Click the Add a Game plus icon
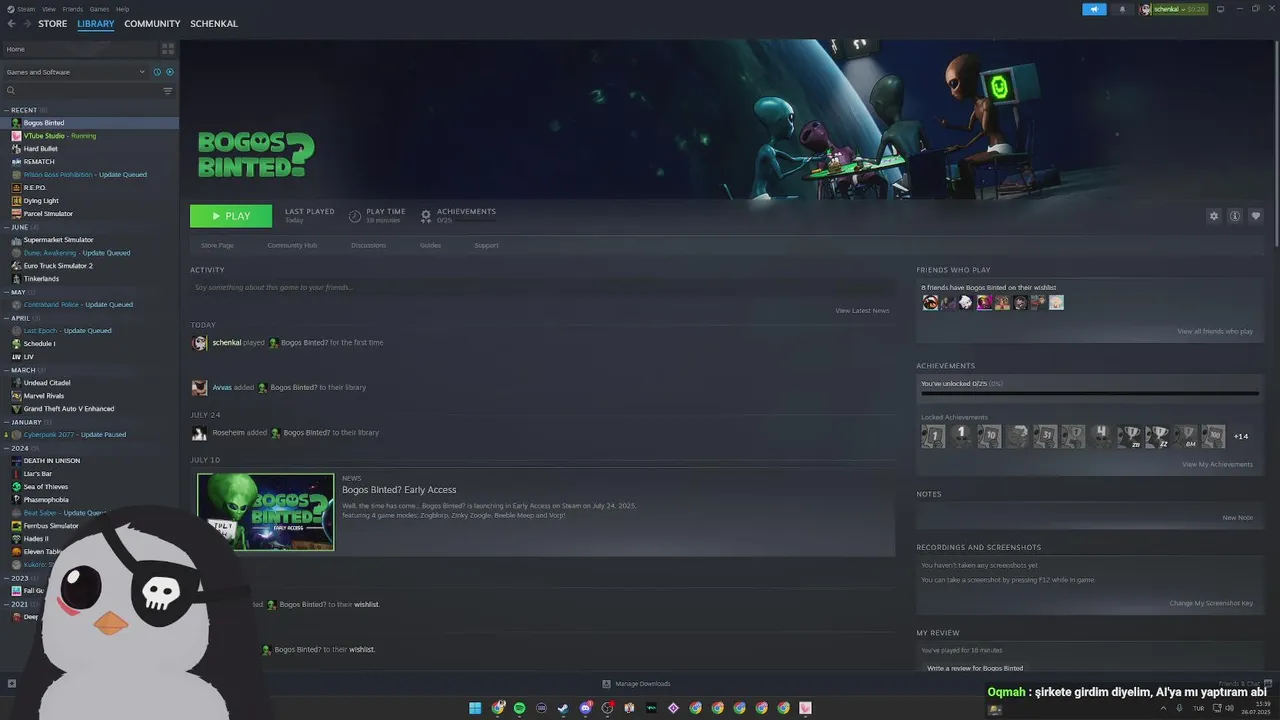Viewport: 1280px width, 720px height. pos(12,684)
